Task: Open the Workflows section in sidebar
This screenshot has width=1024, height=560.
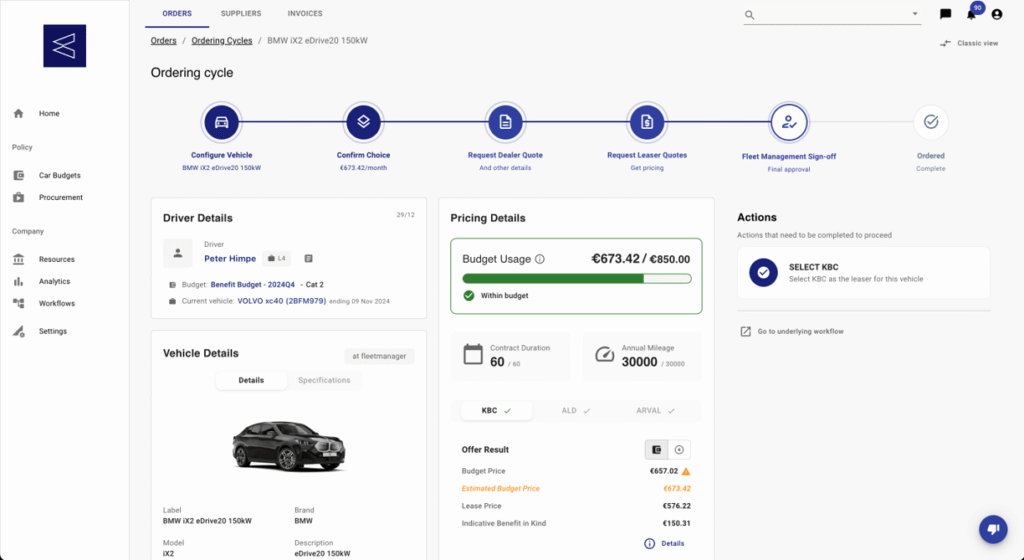Action: 56,303
